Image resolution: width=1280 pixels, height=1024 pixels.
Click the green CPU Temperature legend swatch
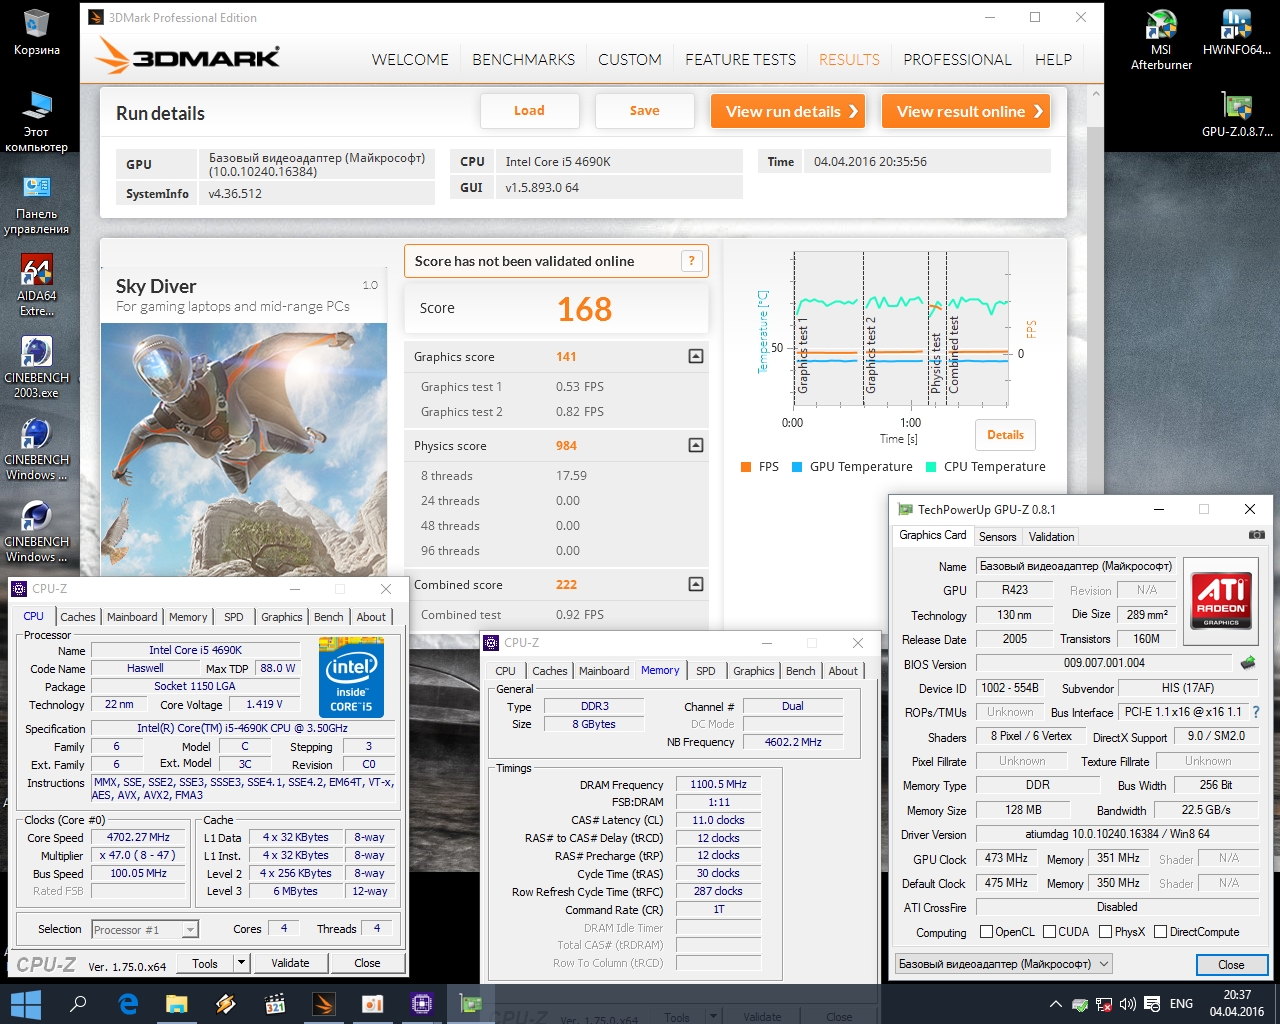click(x=931, y=467)
